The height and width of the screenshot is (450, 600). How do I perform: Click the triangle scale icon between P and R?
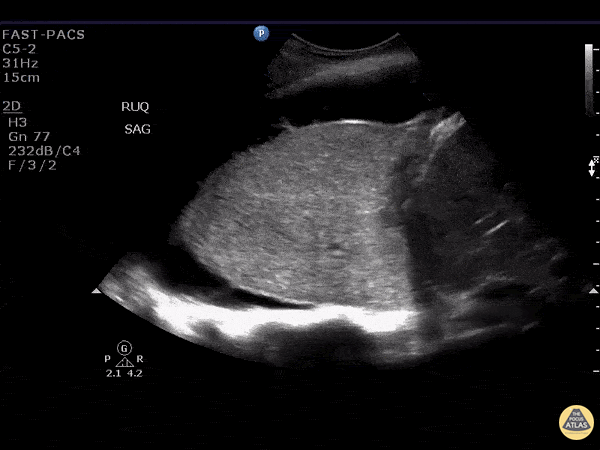[x=124, y=362]
